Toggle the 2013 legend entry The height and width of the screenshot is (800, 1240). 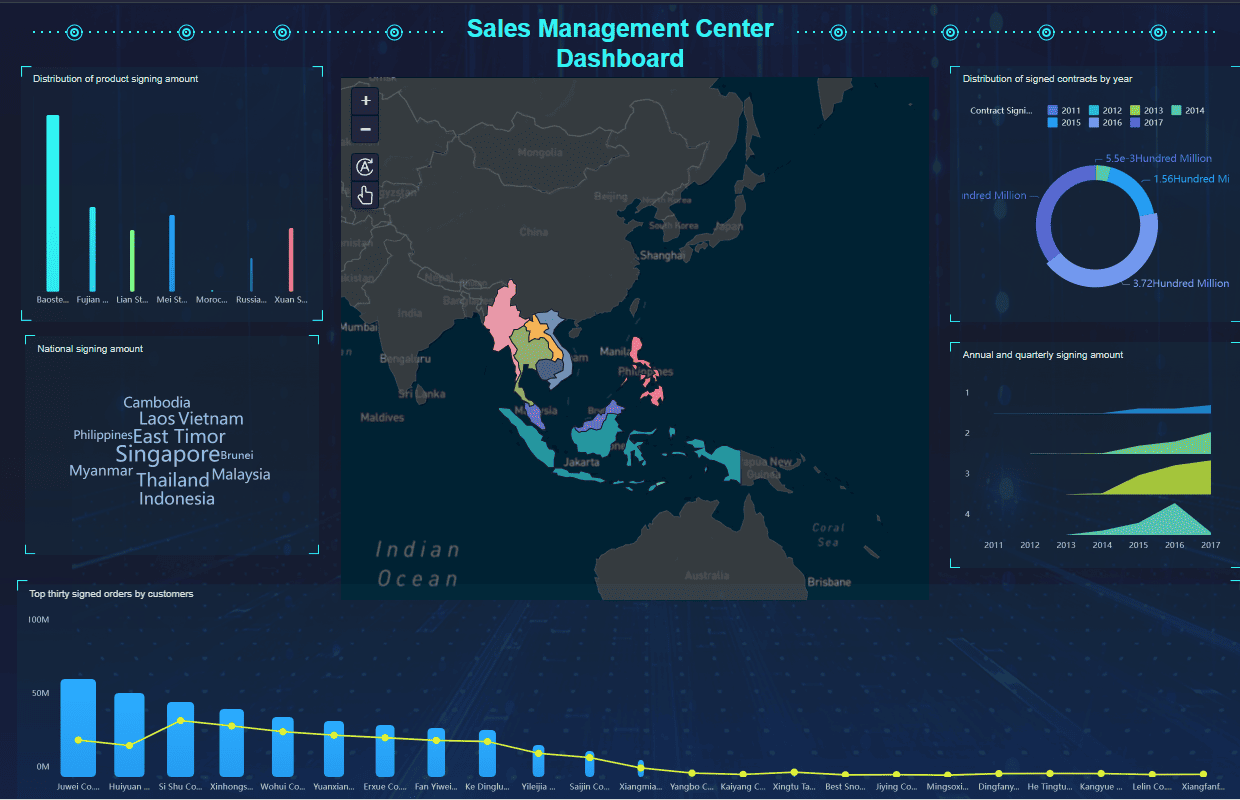1146,110
